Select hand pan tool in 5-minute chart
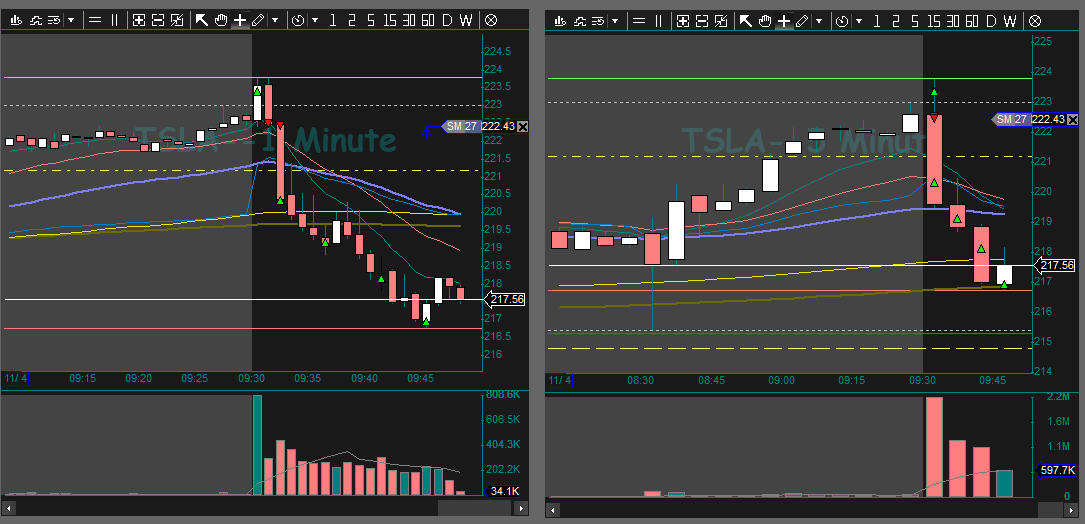The width and height of the screenshot is (1085, 524). 765,21
